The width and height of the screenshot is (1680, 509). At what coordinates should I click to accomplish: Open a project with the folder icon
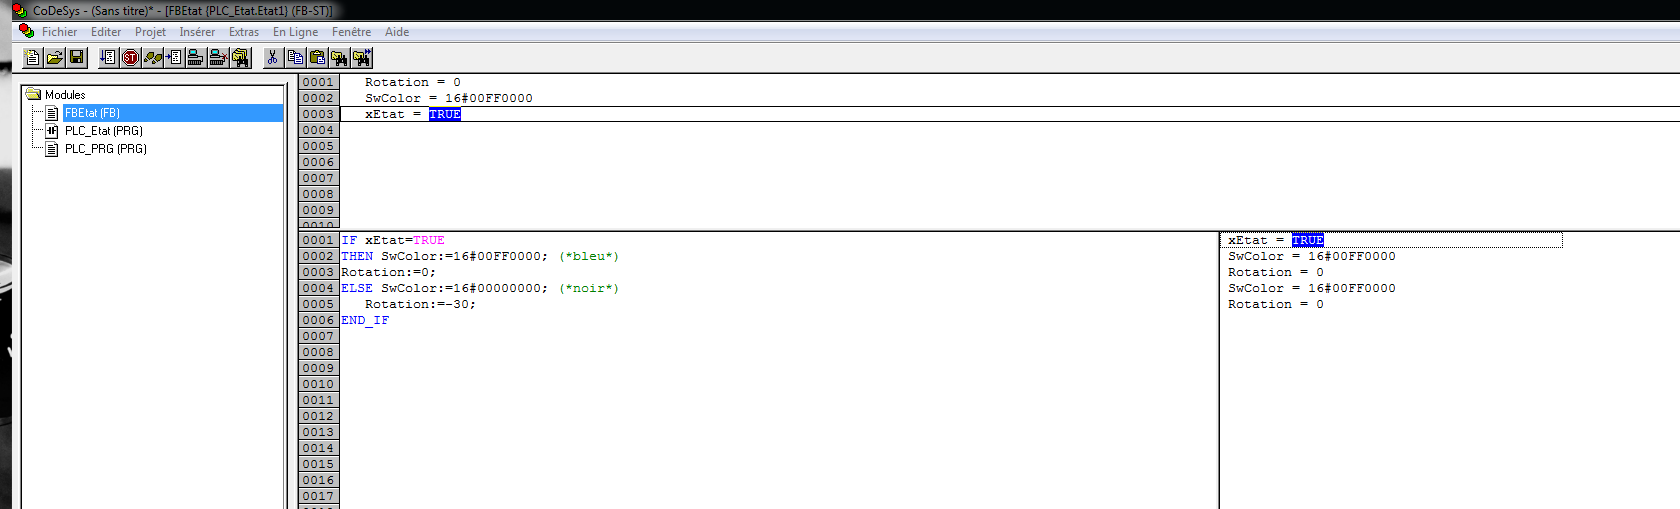click(55, 57)
